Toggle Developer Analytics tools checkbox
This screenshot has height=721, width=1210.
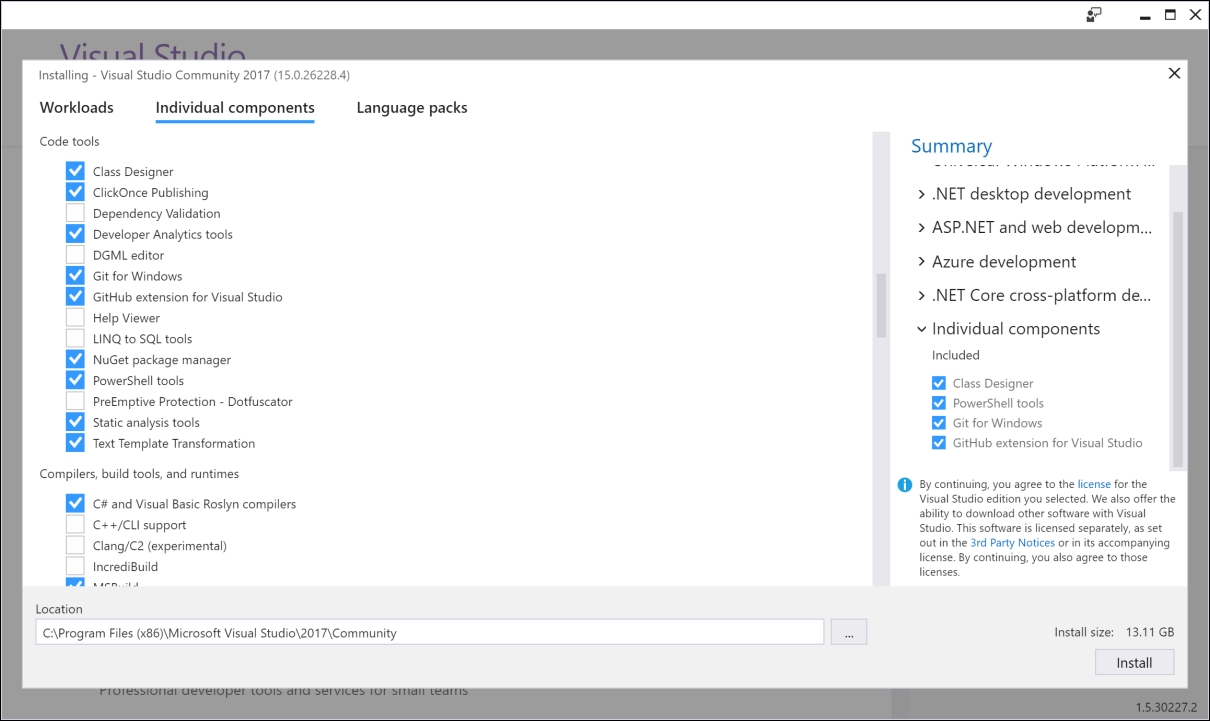75,234
